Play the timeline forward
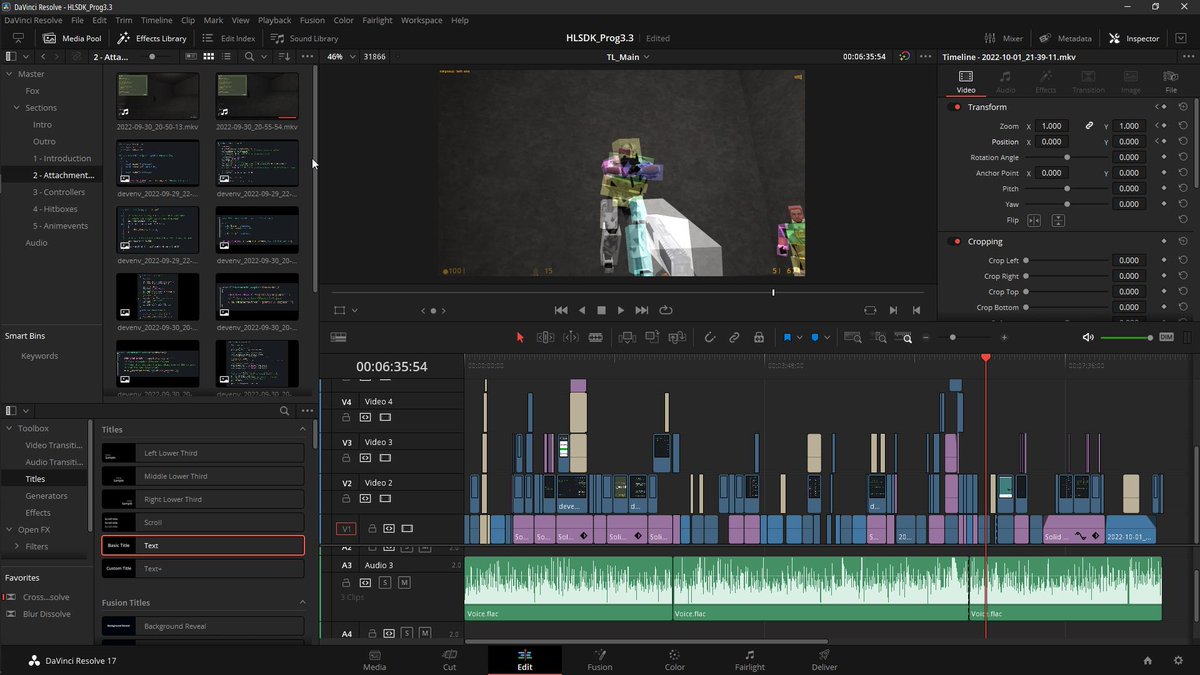The height and width of the screenshot is (675, 1200). pyautogui.click(x=621, y=311)
